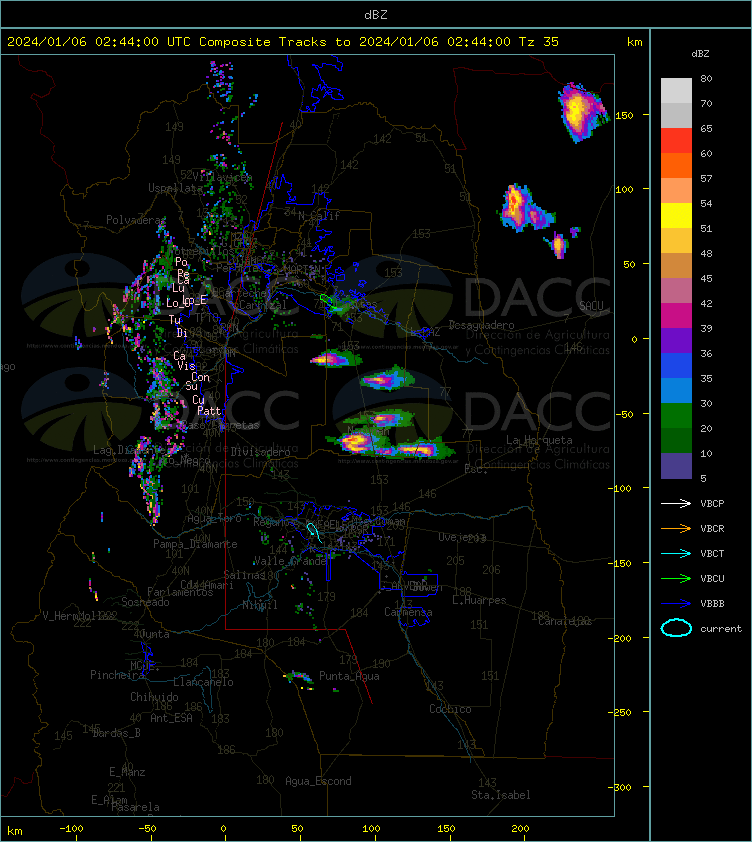Viewport: 752px width, 842px height.
Task: Click the 'dBZ' heading above the color scale
Action: coord(700,54)
